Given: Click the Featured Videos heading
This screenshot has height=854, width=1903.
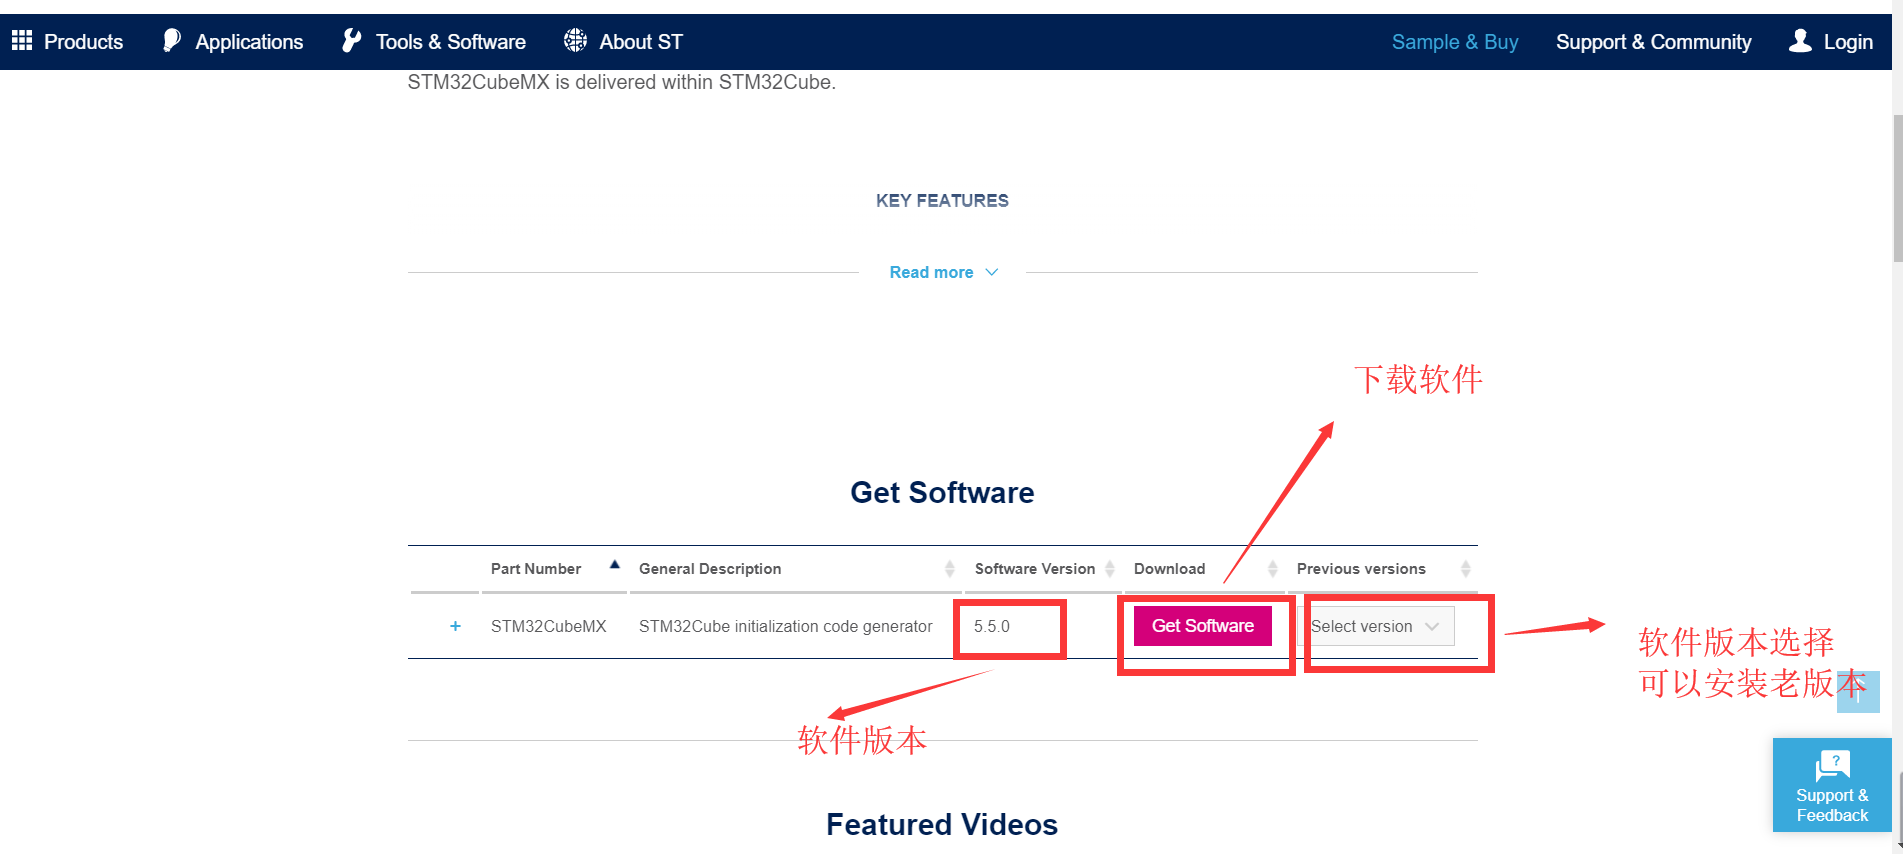Looking at the screenshot, I should 942,824.
